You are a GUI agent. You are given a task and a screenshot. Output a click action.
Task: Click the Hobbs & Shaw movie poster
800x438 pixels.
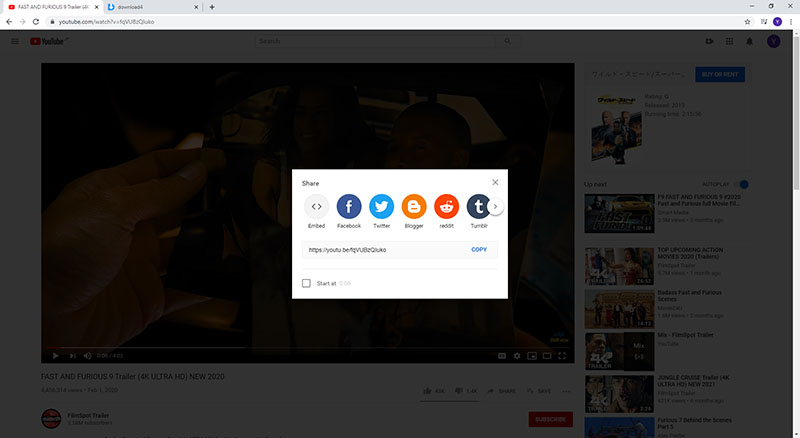point(616,129)
